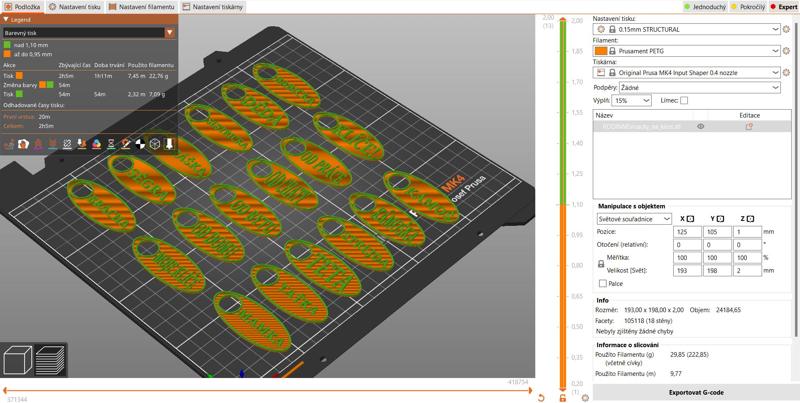The width and height of the screenshot is (800, 403).
Task: Click the Měřítka X scale field
Action: (687, 258)
